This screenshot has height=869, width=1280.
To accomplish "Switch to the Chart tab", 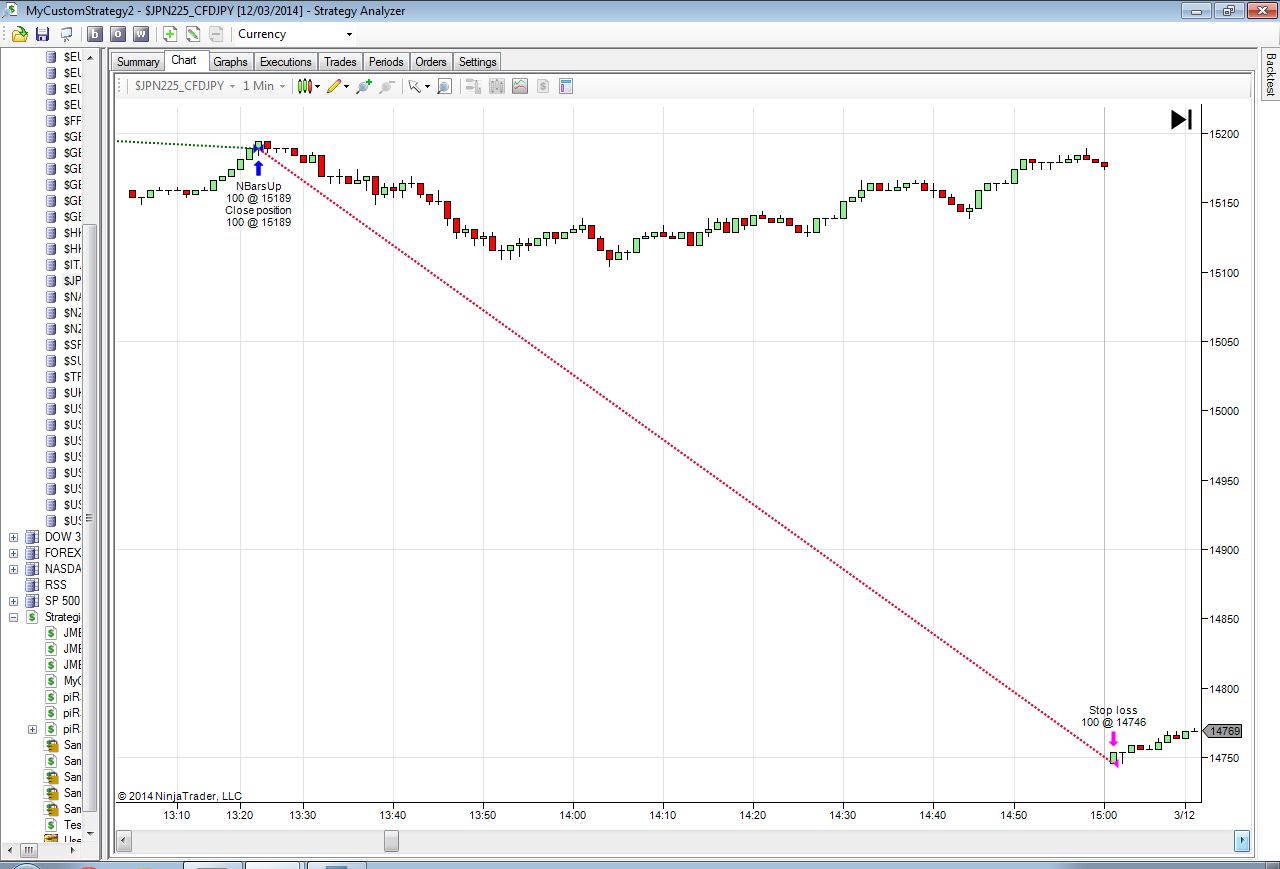I will click(x=184, y=61).
